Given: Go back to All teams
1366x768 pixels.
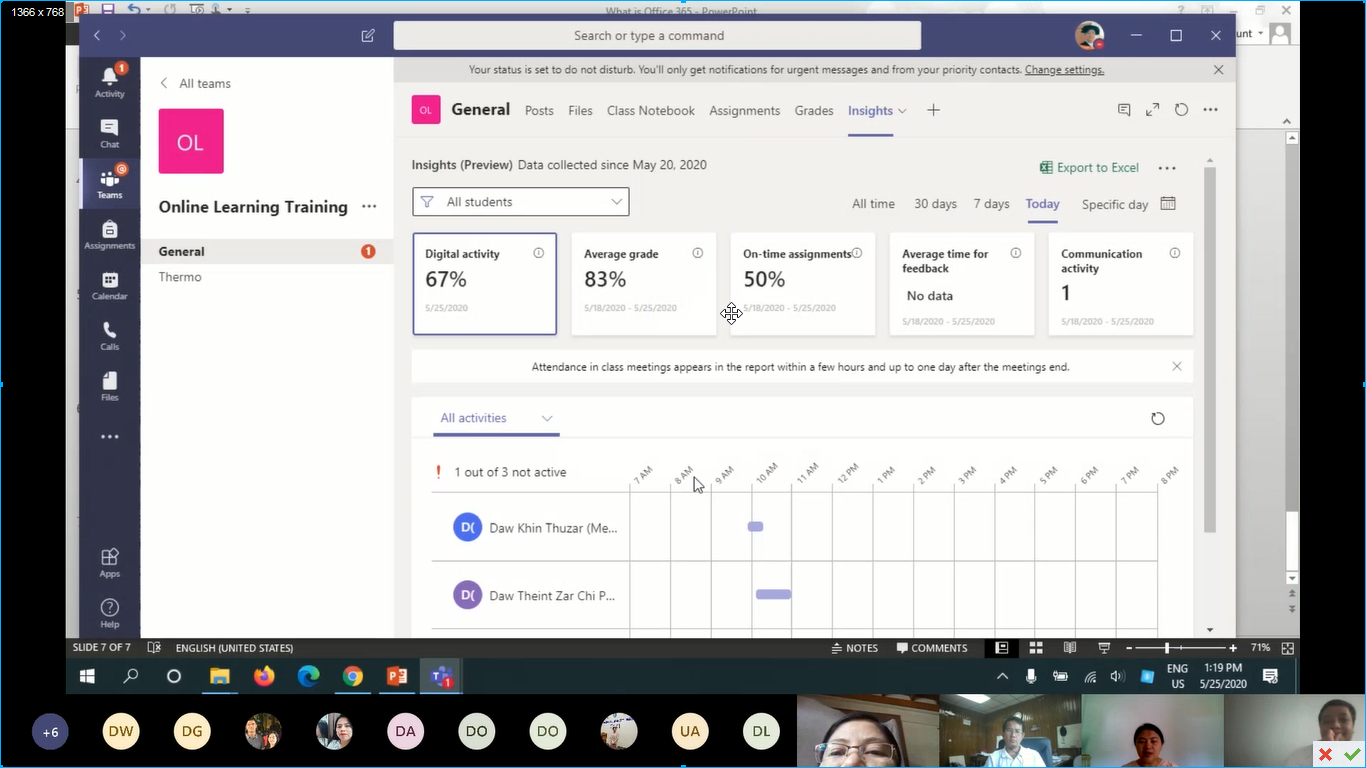Looking at the screenshot, I should (x=195, y=84).
